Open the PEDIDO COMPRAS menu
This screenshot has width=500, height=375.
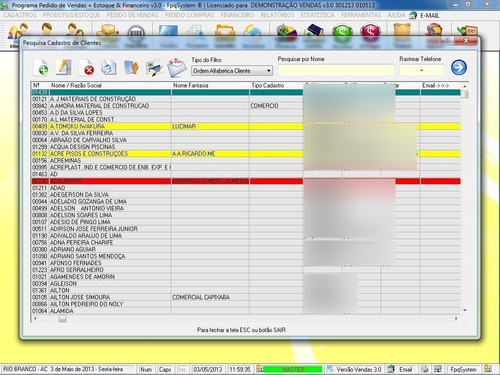[189, 15]
